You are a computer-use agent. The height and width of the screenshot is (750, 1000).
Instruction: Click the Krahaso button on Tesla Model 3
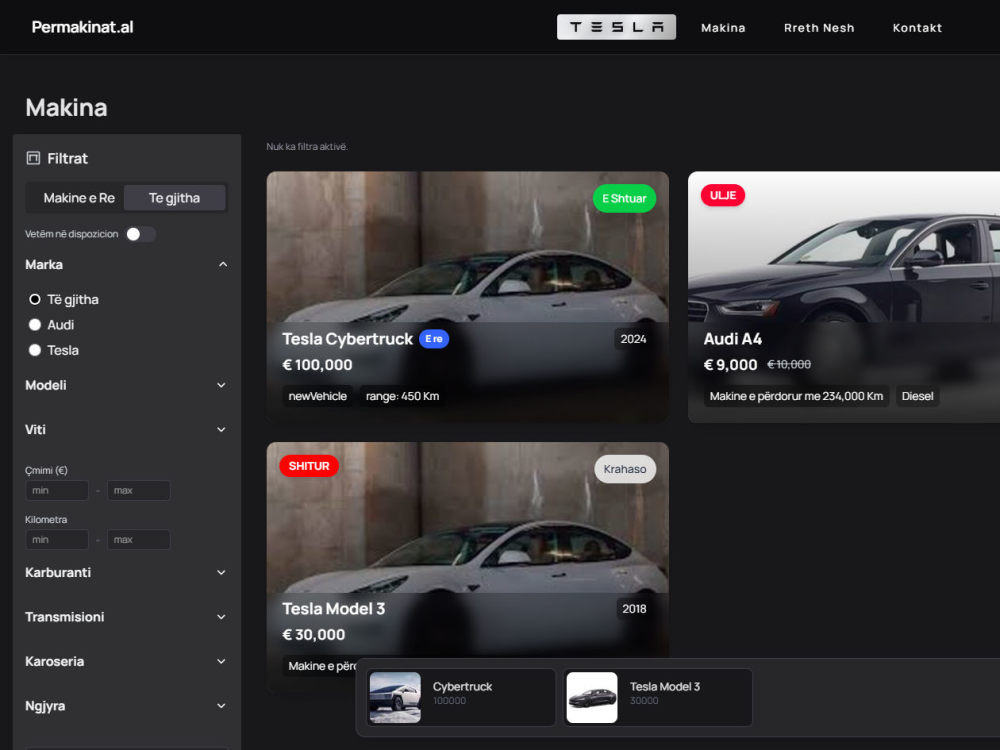(x=625, y=469)
